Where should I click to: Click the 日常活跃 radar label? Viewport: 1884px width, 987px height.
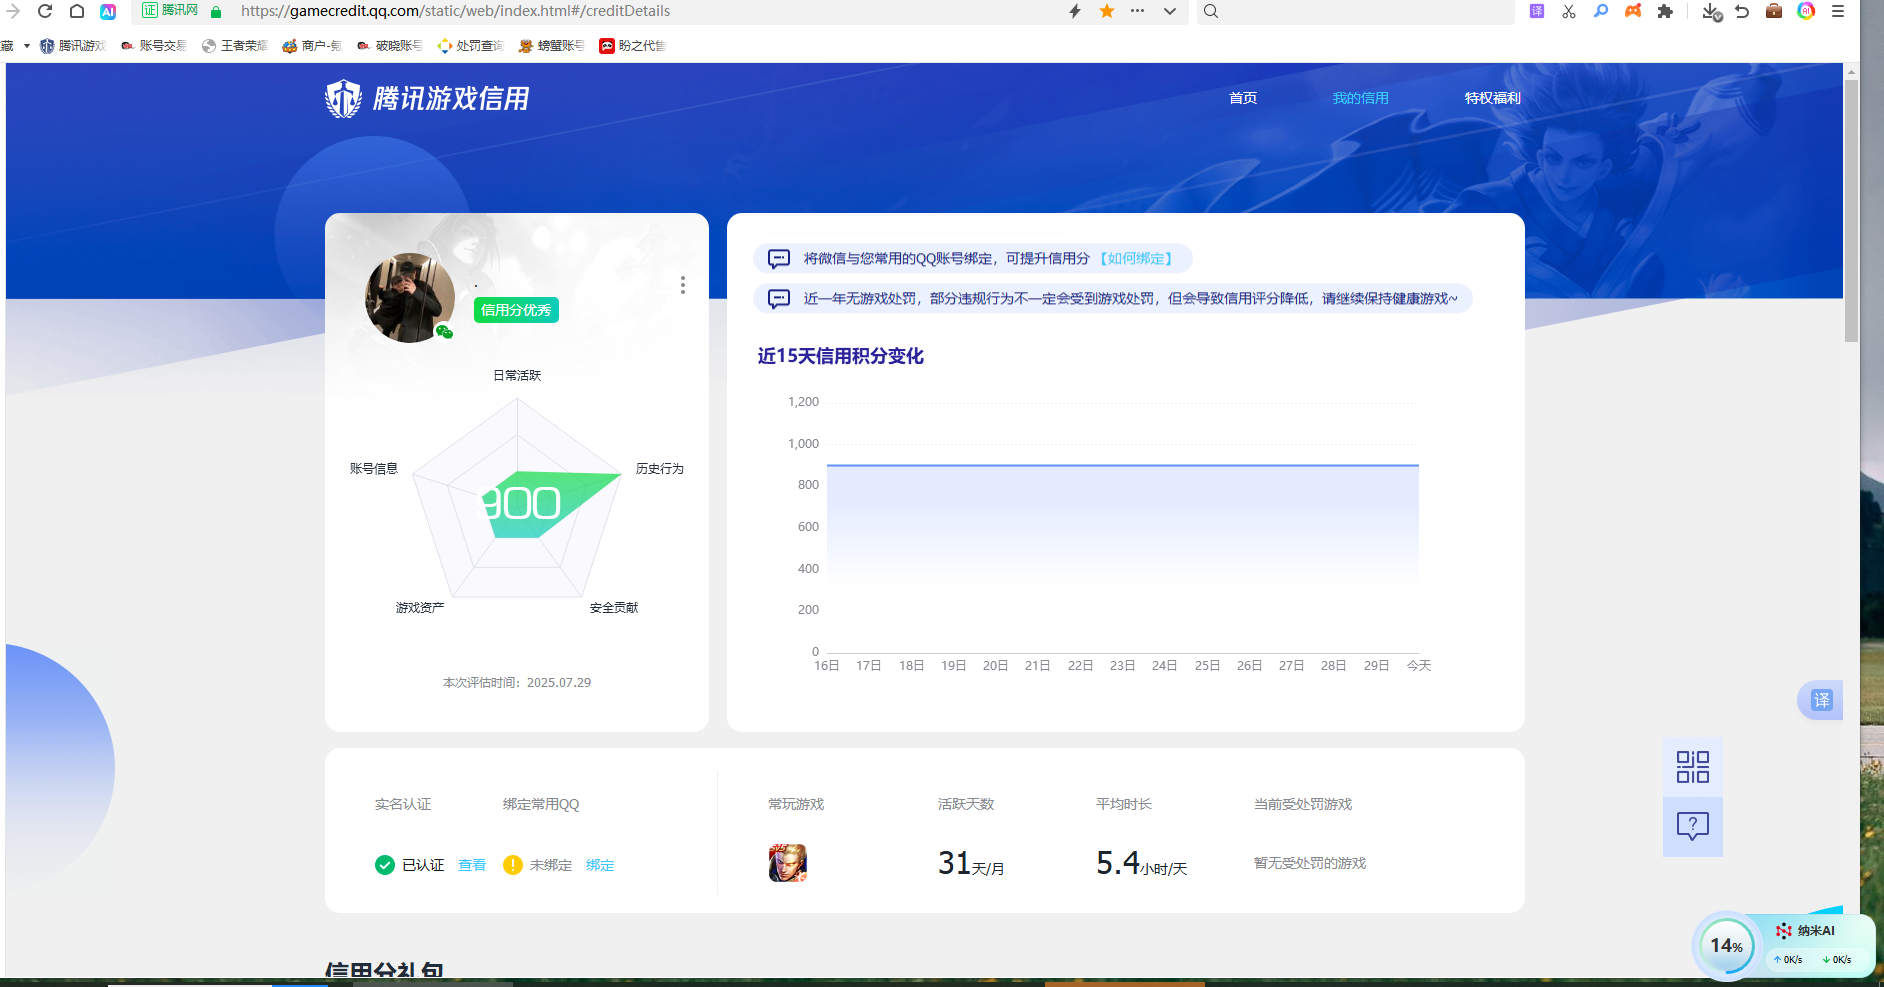pos(517,375)
